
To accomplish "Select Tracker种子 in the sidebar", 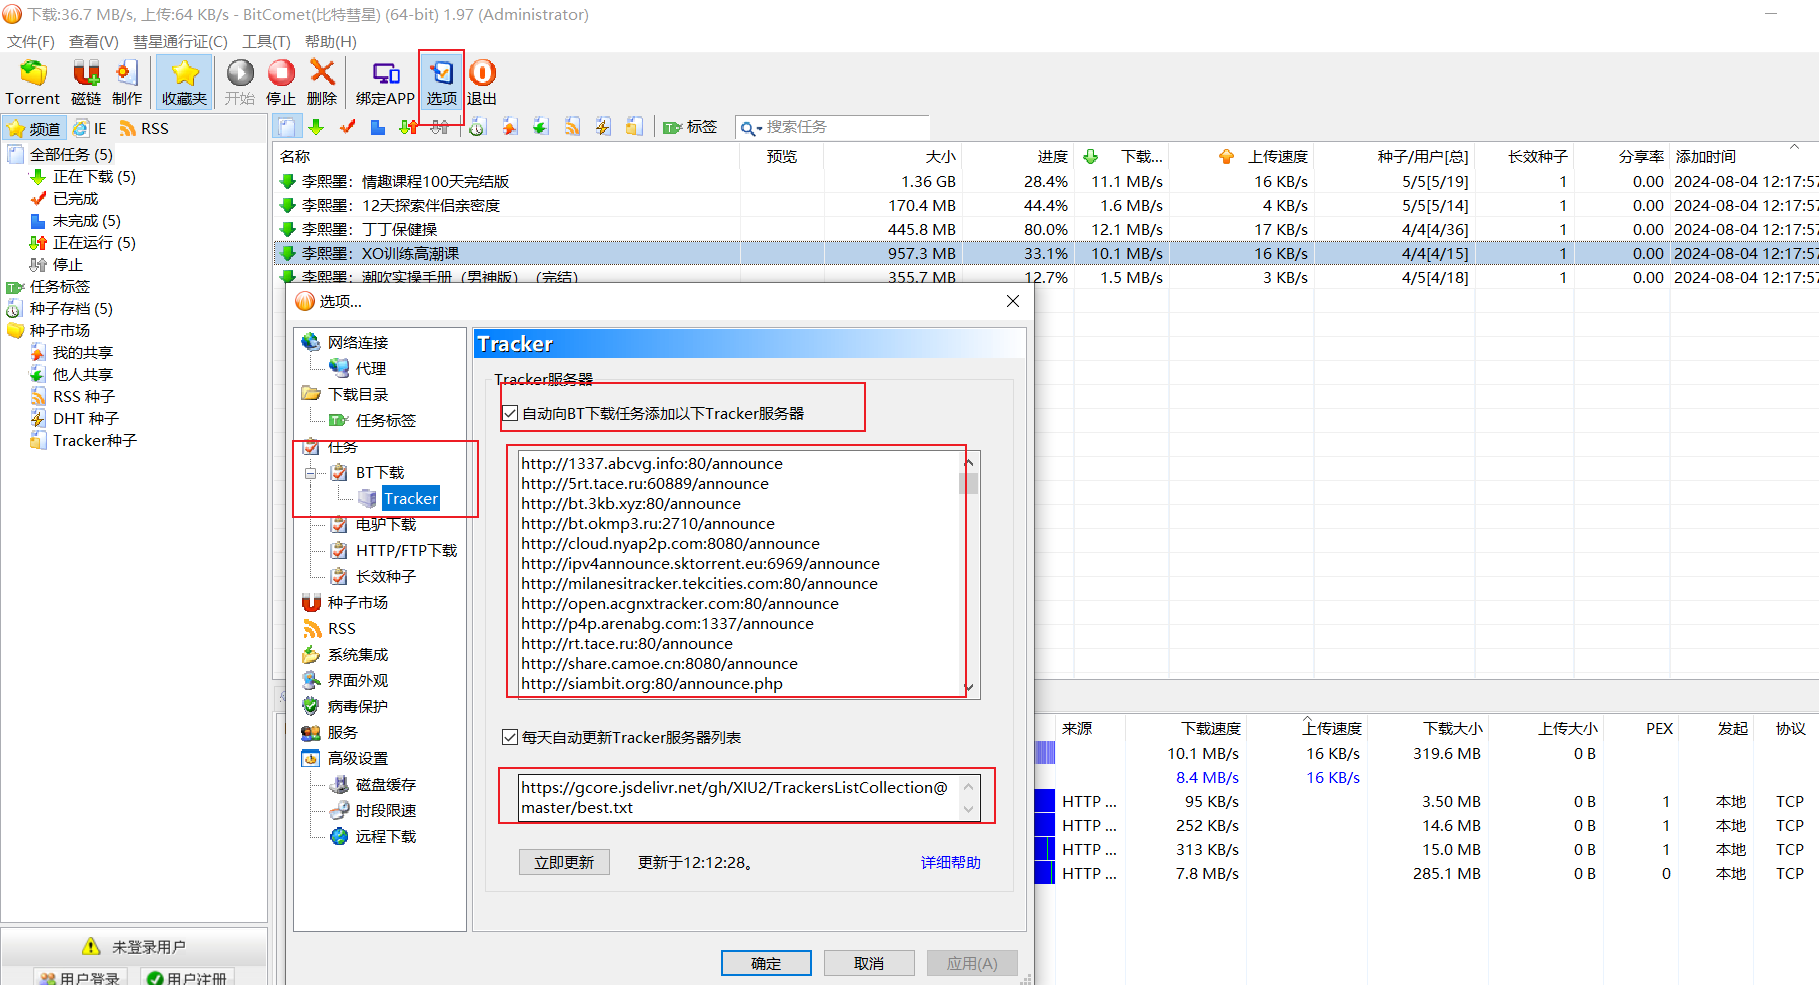I will pyautogui.click(x=94, y=441).
